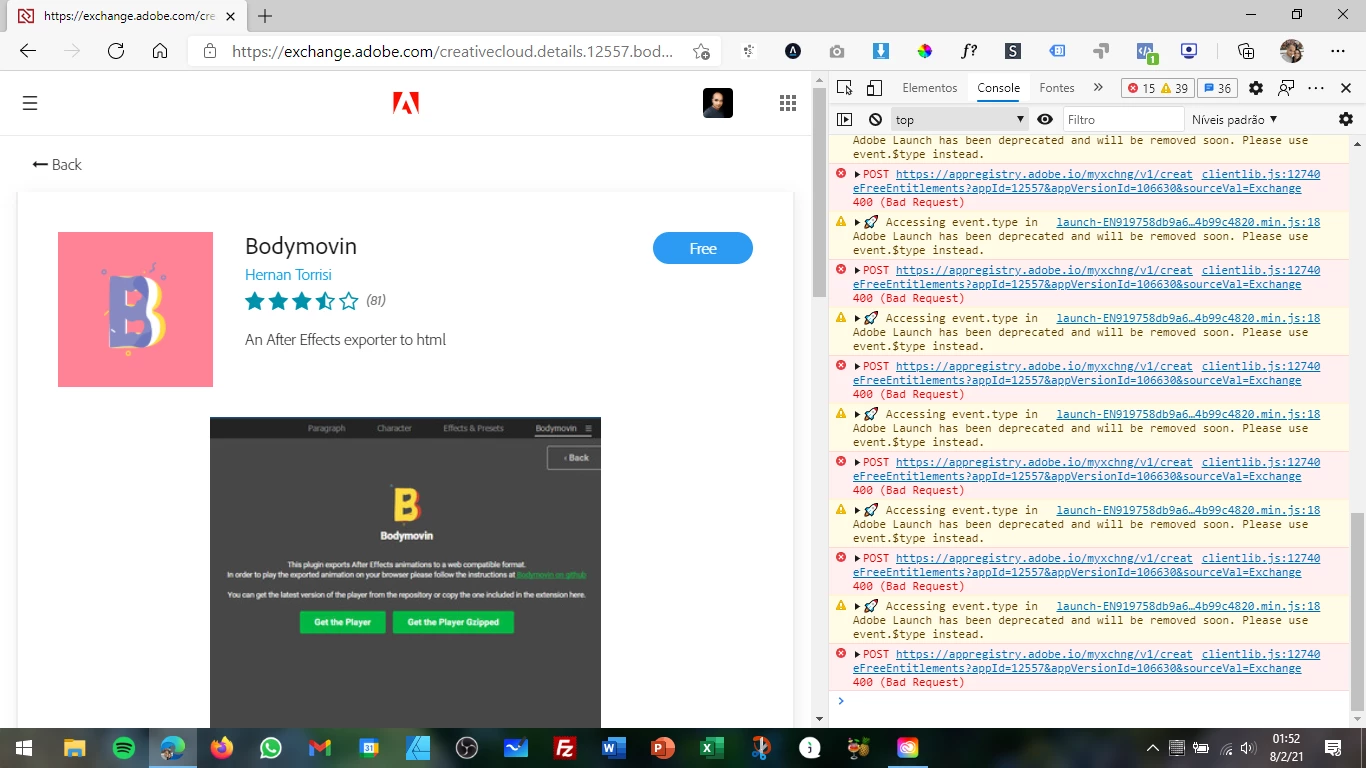1366x768 pixels.
Task: Go to the browser home page
Action: [160, 51]
